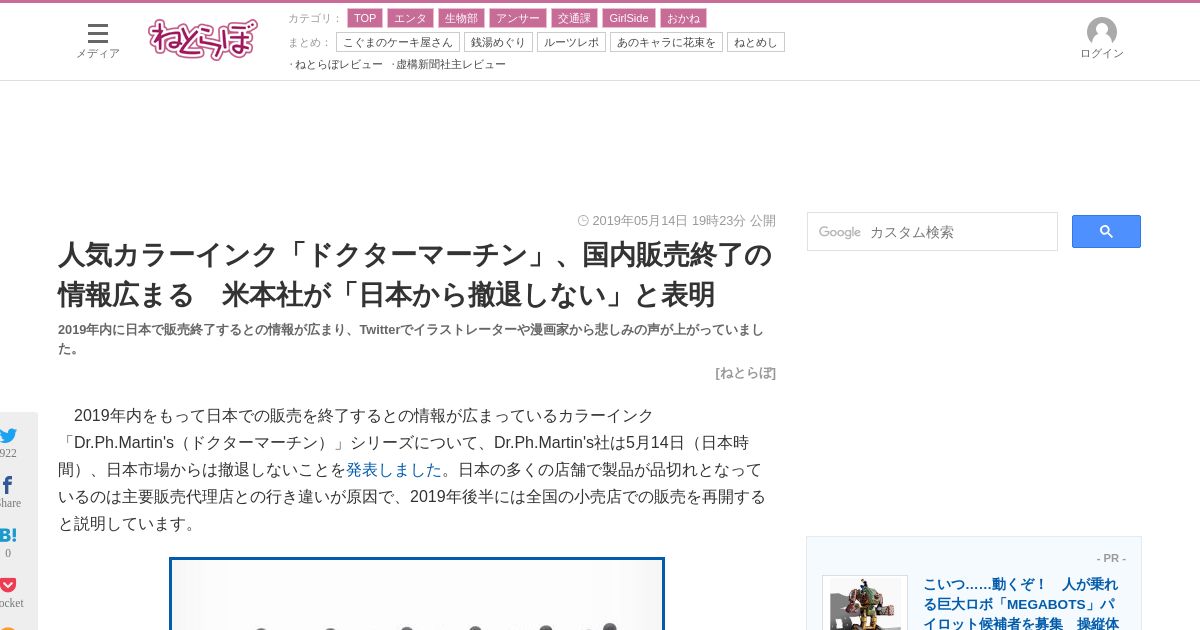Open the 生物部 category tab
1200x630 pixels.
461,18
